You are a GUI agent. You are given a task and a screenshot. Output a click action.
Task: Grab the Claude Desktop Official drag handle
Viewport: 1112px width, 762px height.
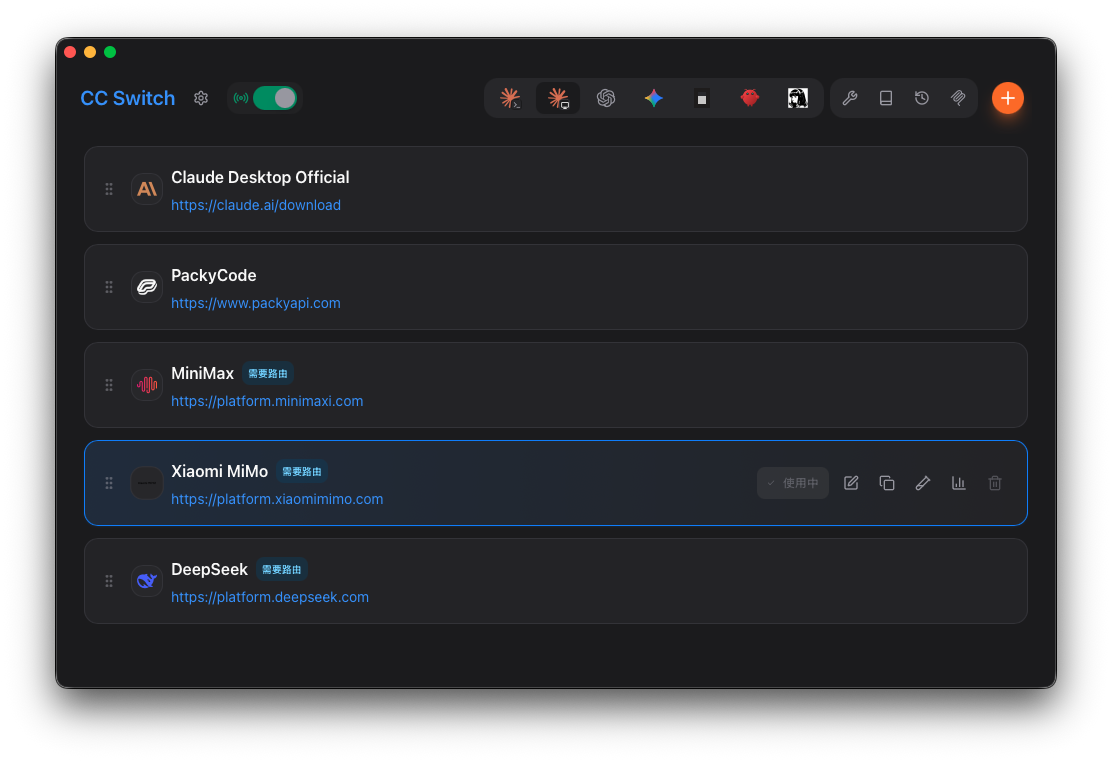point(109,189)
